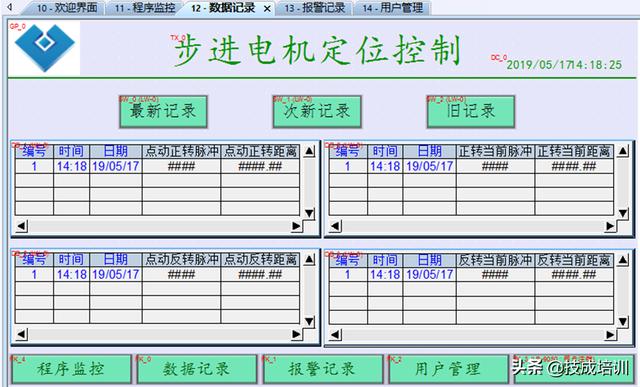Click #### value in 正转当前脉冲 table
The image size is (640, 387).
coord(495,166)
